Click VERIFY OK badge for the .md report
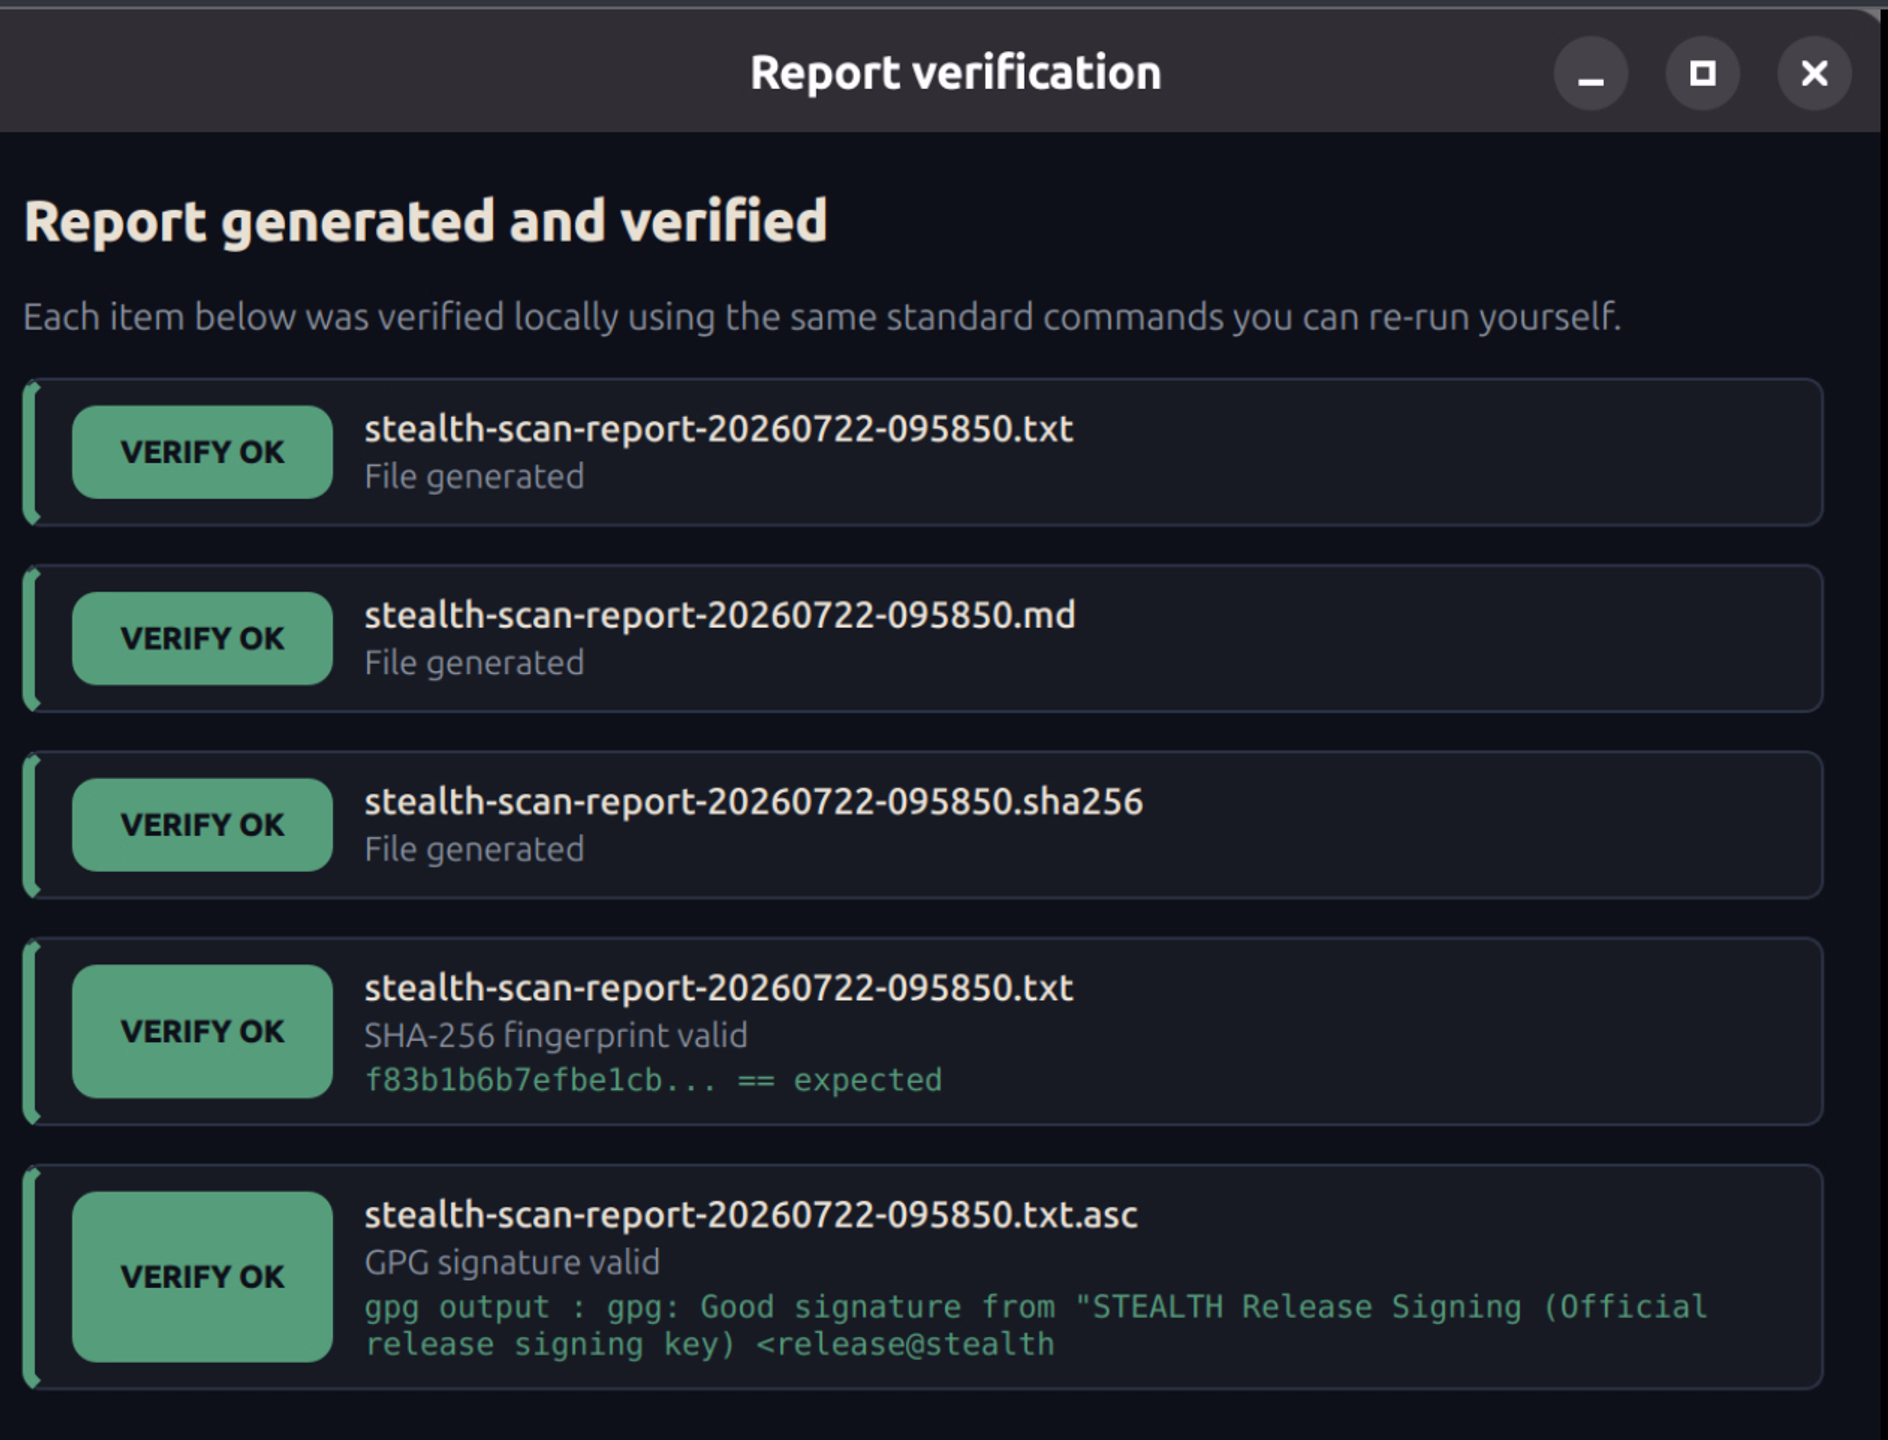 tap(202, 638)
